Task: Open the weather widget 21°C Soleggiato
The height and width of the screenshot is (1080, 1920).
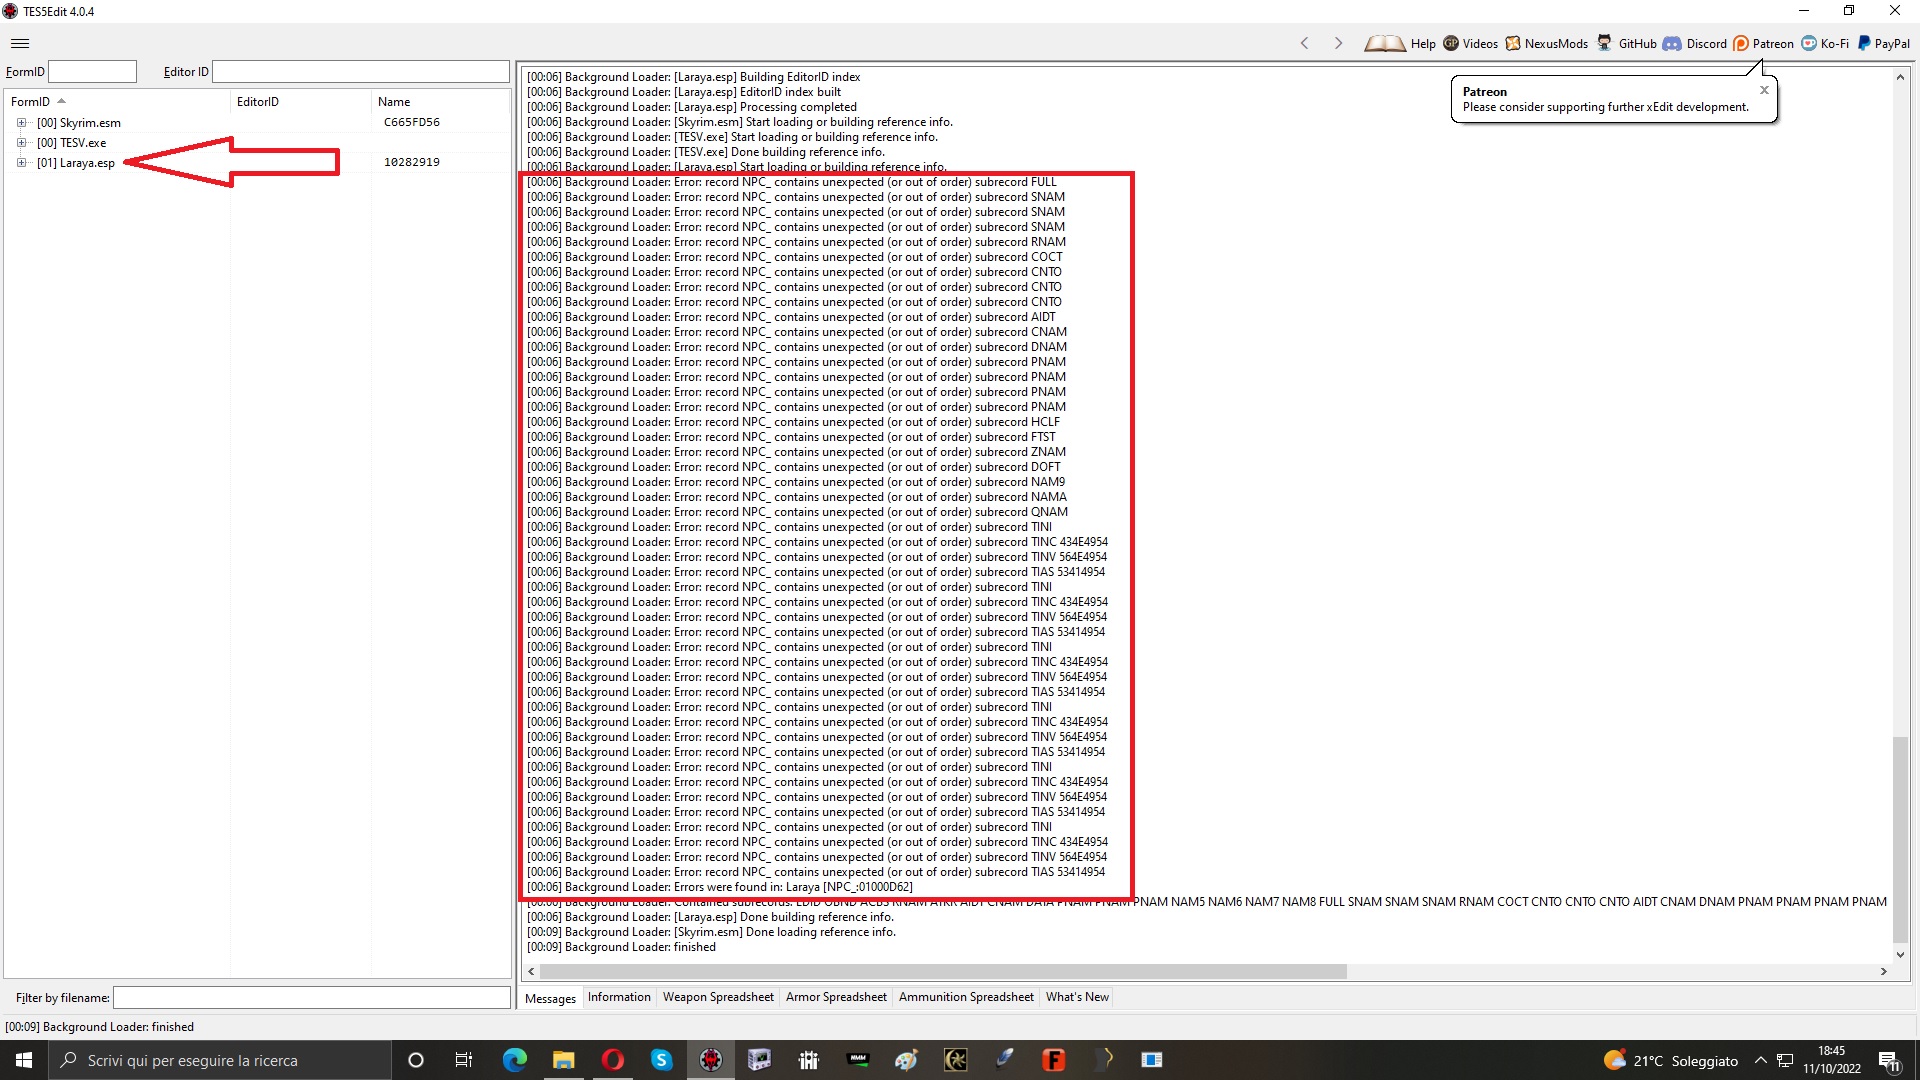Action: 1671,1060
